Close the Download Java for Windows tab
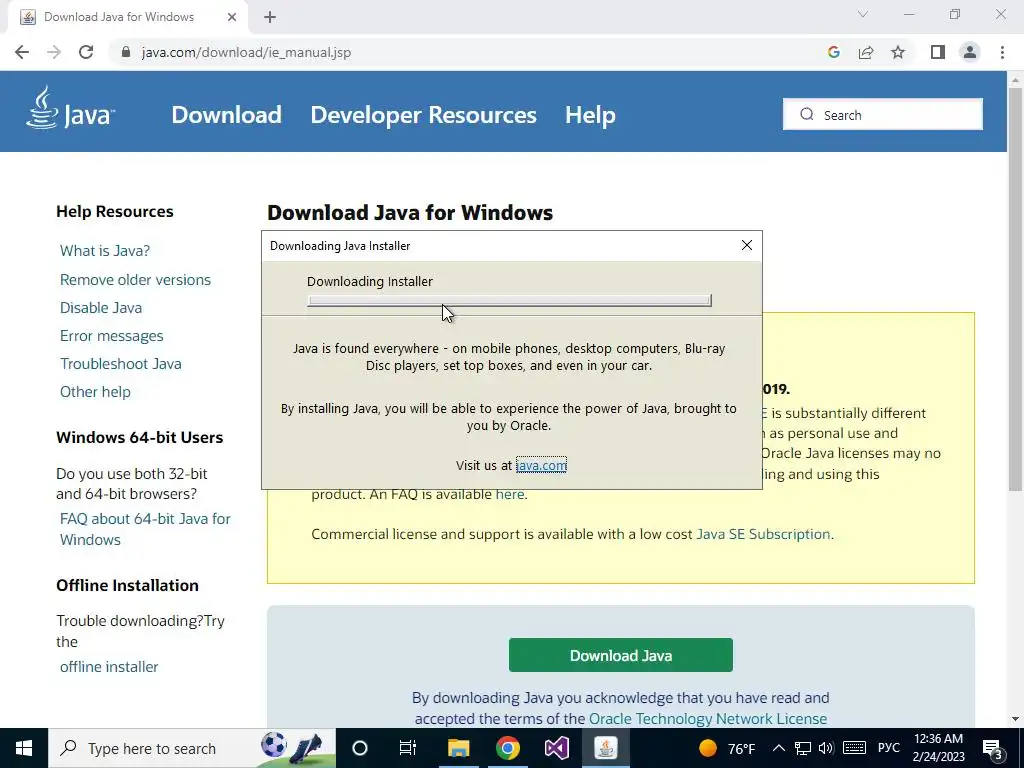Screen dimensions: 1024x768 coord(232,18)
